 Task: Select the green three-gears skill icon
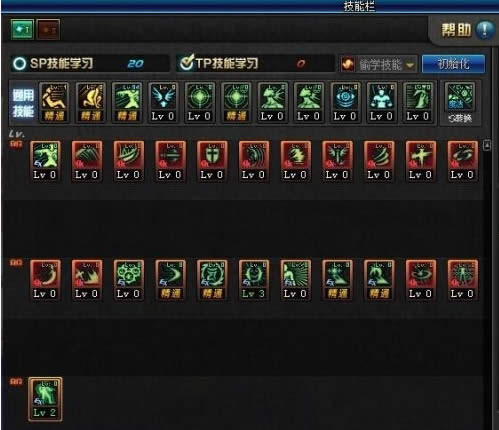tap(128, 280)
